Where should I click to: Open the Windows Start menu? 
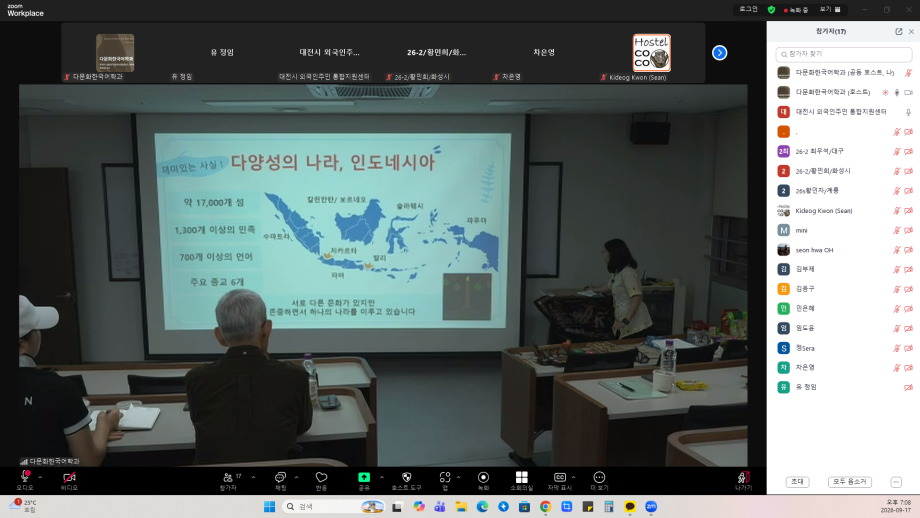pyautogui.click(x=269, y=507)
